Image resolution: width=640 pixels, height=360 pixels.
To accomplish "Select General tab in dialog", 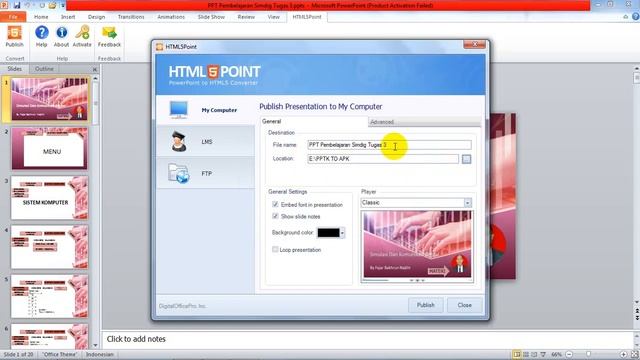I will click(x=314, y=121).
